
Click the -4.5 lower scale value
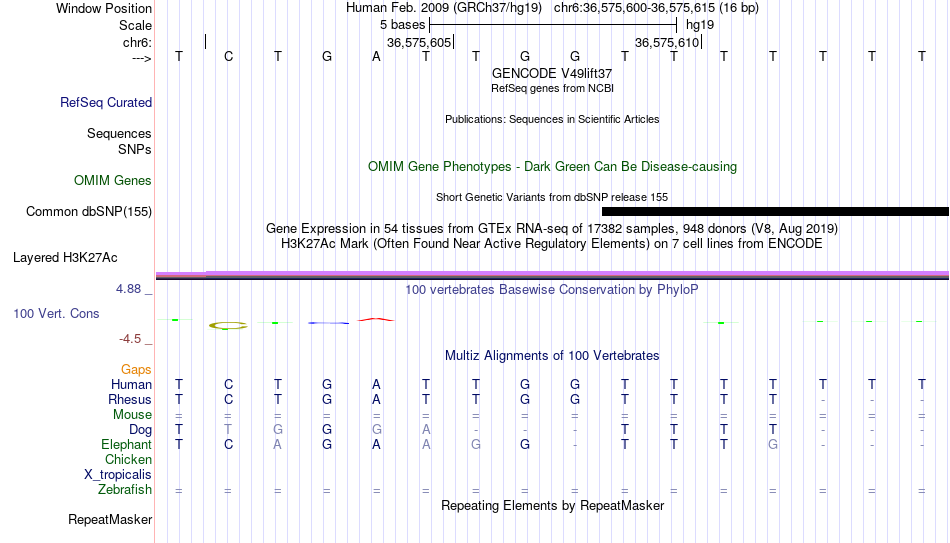[x=130, y=339]
